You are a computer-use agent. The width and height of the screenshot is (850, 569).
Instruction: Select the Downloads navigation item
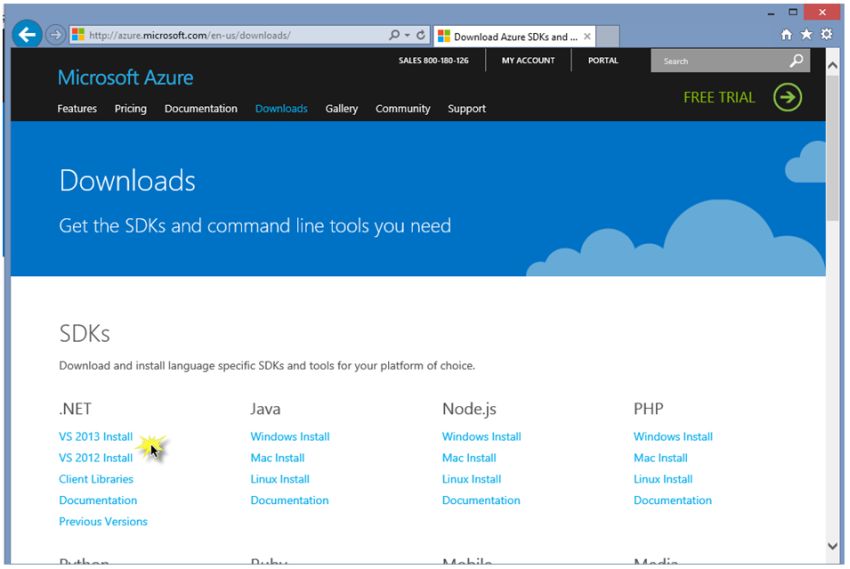click(x=281, y=108)
